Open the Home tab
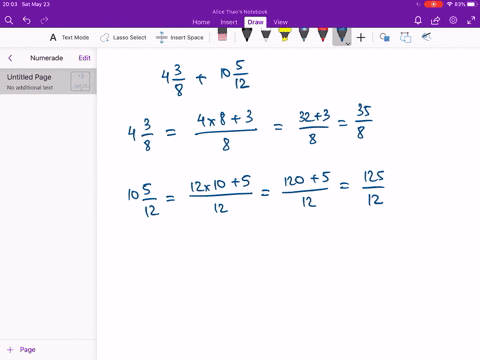 pyautogui.click(x=201, y=22)
